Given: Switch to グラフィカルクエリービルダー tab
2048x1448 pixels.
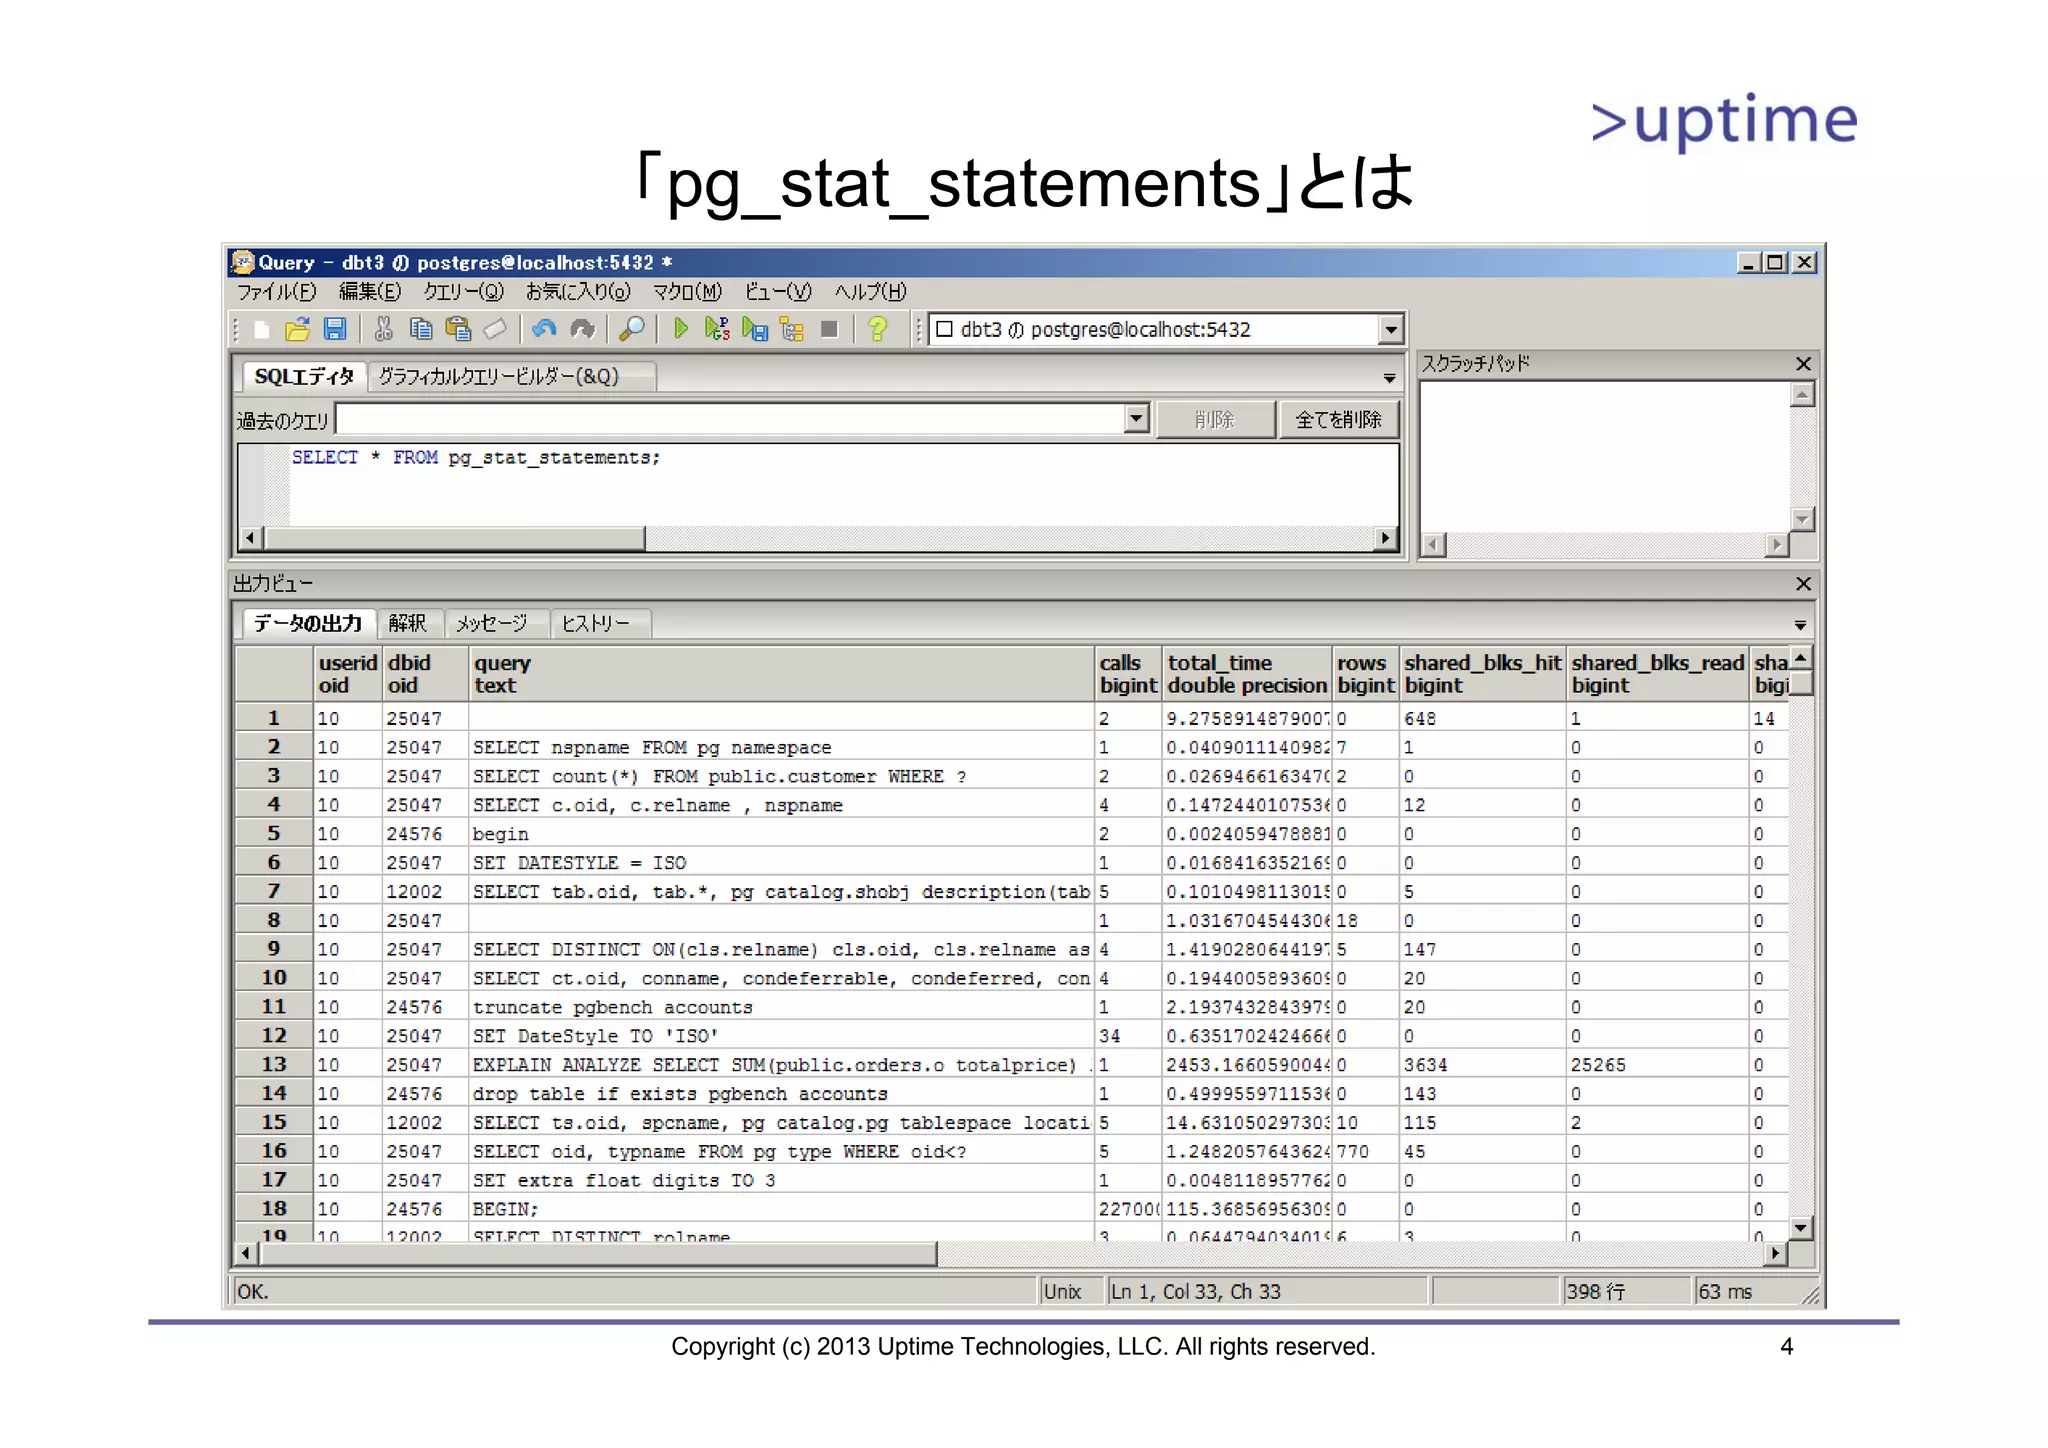Looking at the screenshot, I should pyautogui.click(x=511, y=377).
